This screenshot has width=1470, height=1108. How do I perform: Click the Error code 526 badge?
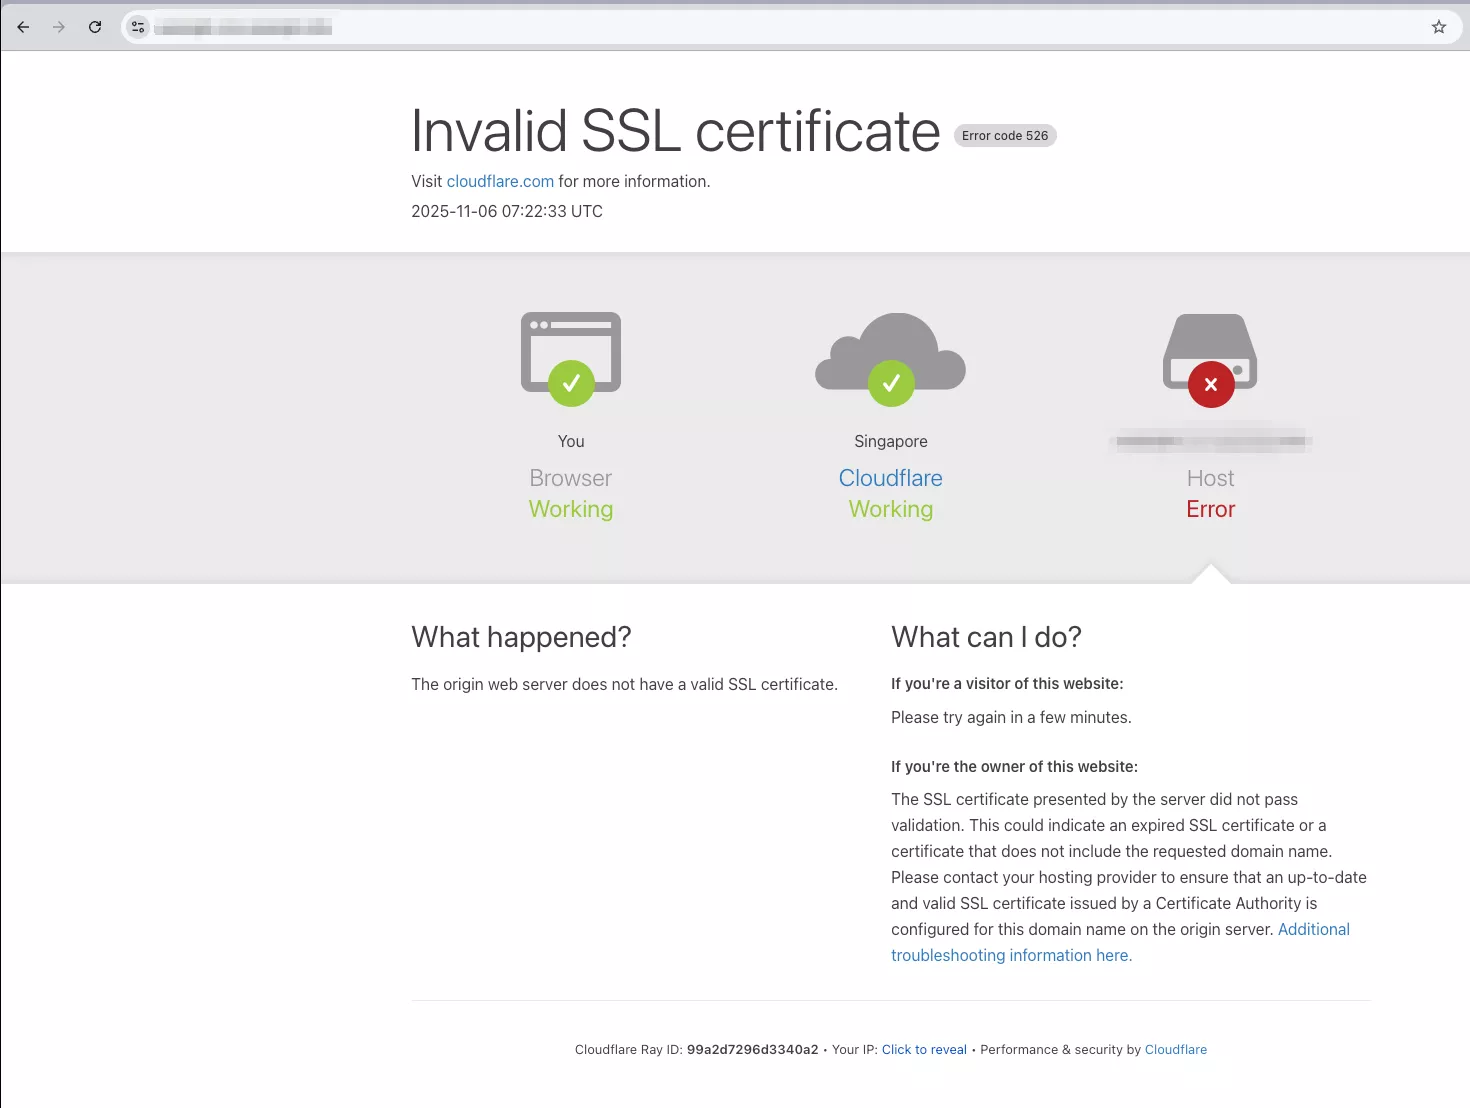(1004, 135)
